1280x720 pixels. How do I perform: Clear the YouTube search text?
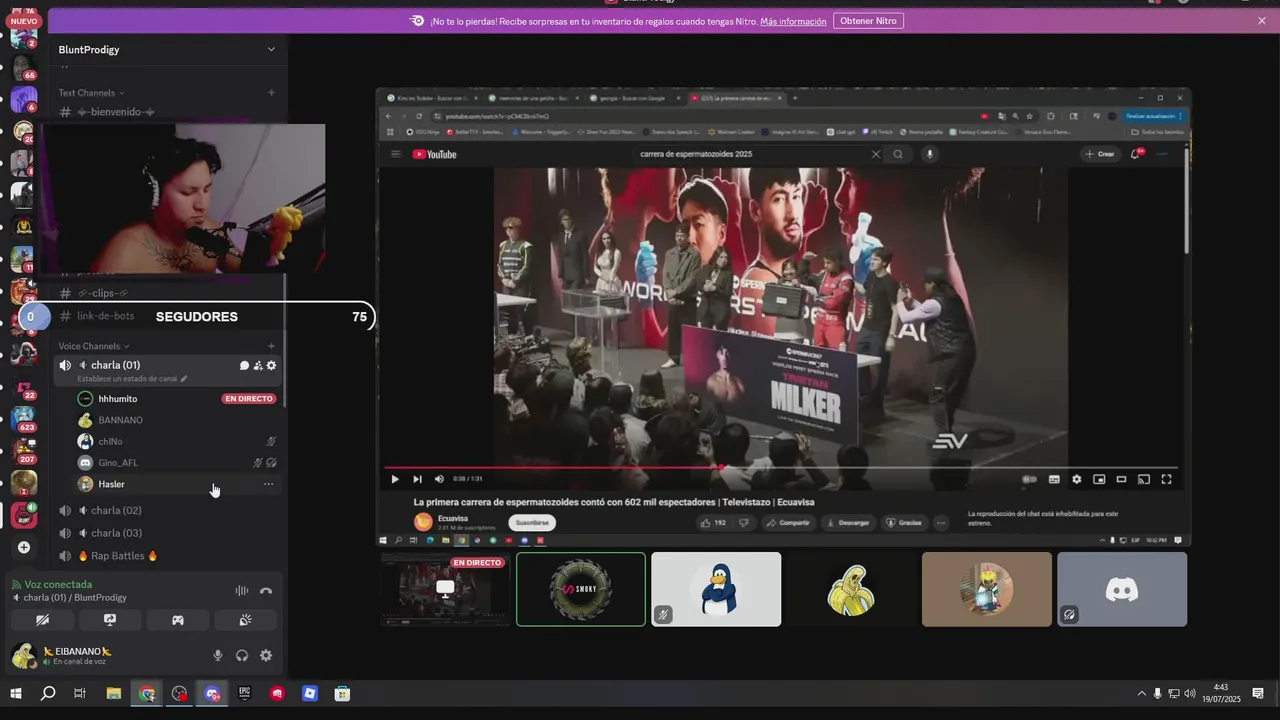coord(876,154)
